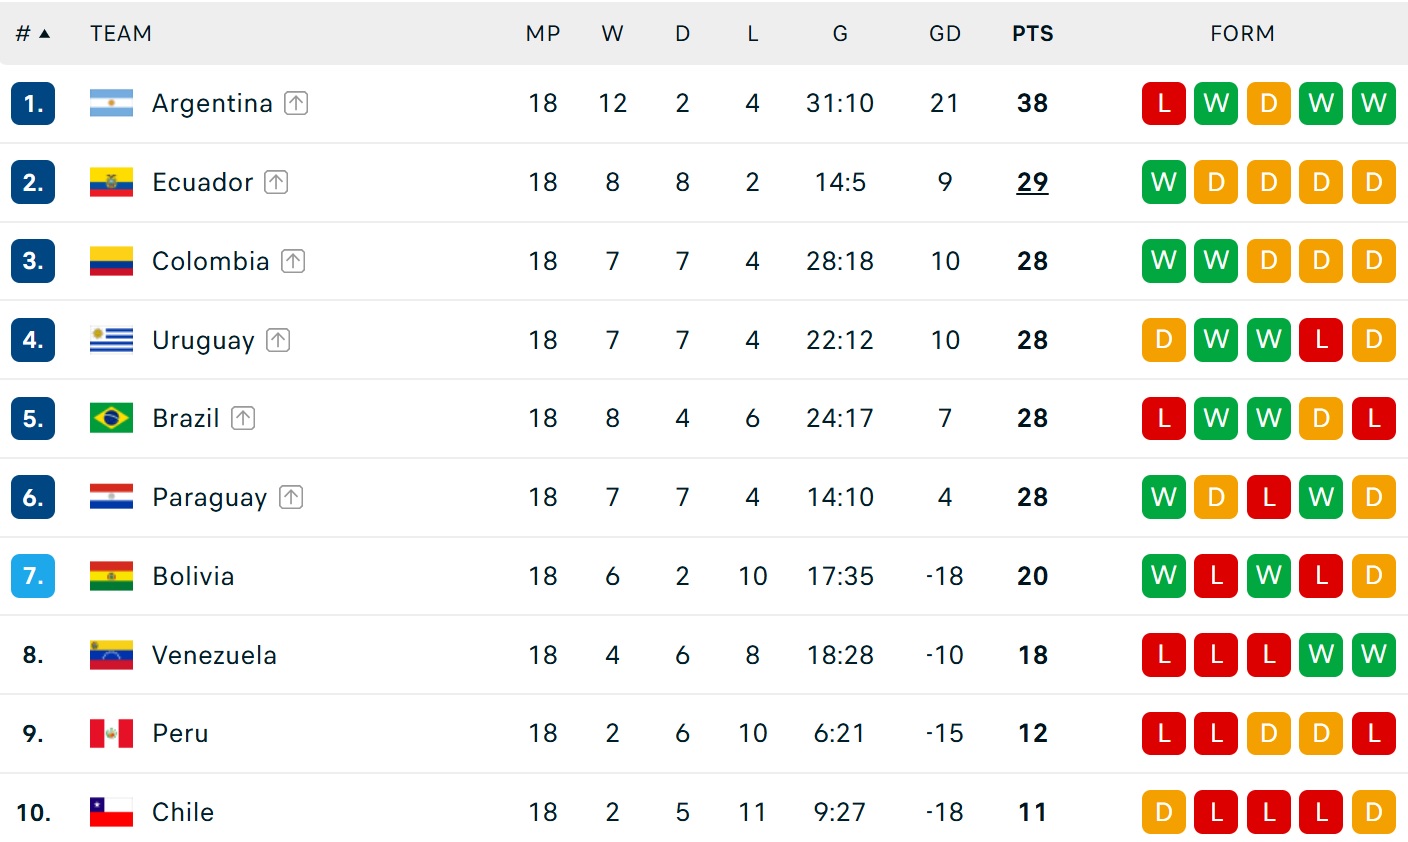Click the Uruguay flag icon

pos(111,340)
